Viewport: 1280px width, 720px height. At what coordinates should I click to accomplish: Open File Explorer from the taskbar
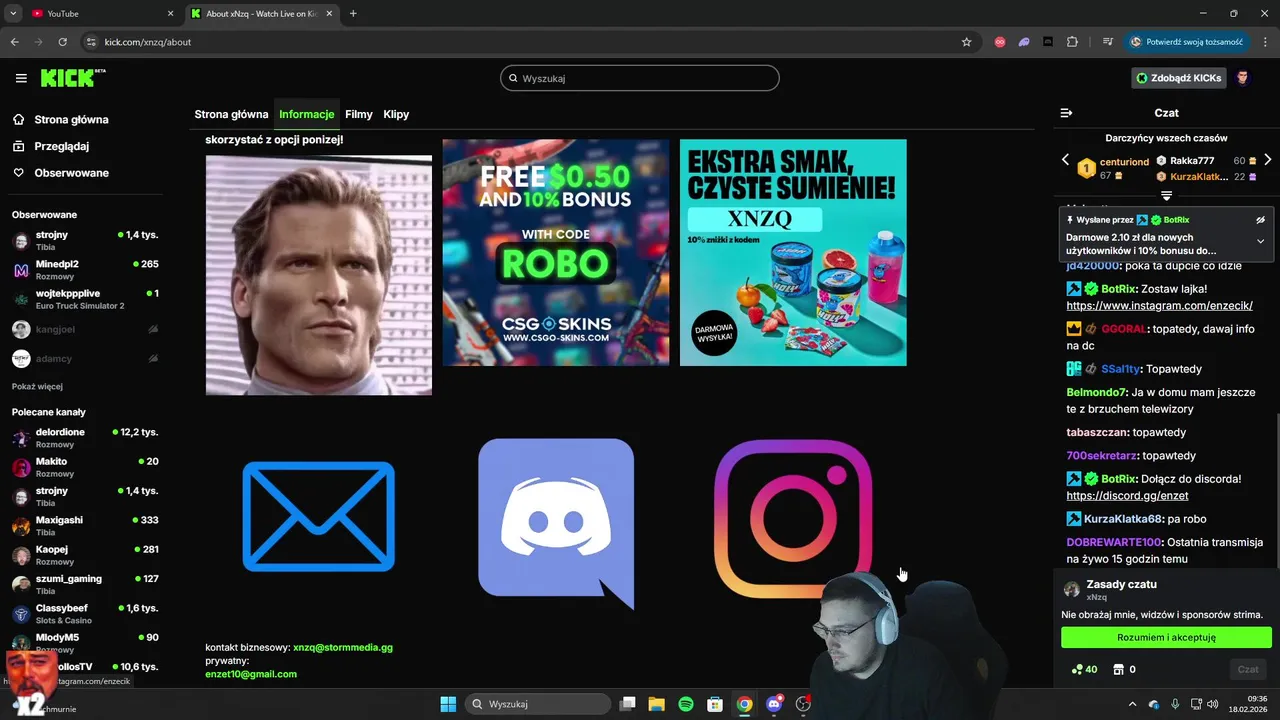657,704
